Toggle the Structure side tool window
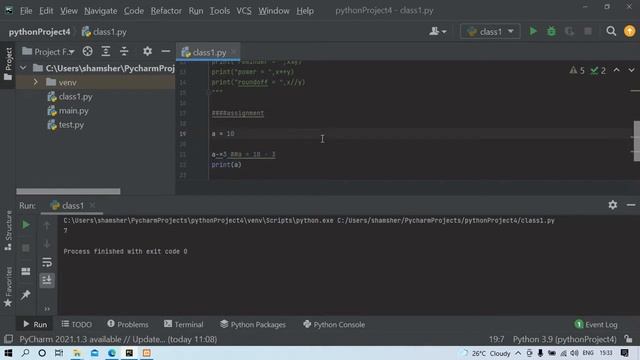The height and width of the screenshot is (360, 640). click(8, 231)
